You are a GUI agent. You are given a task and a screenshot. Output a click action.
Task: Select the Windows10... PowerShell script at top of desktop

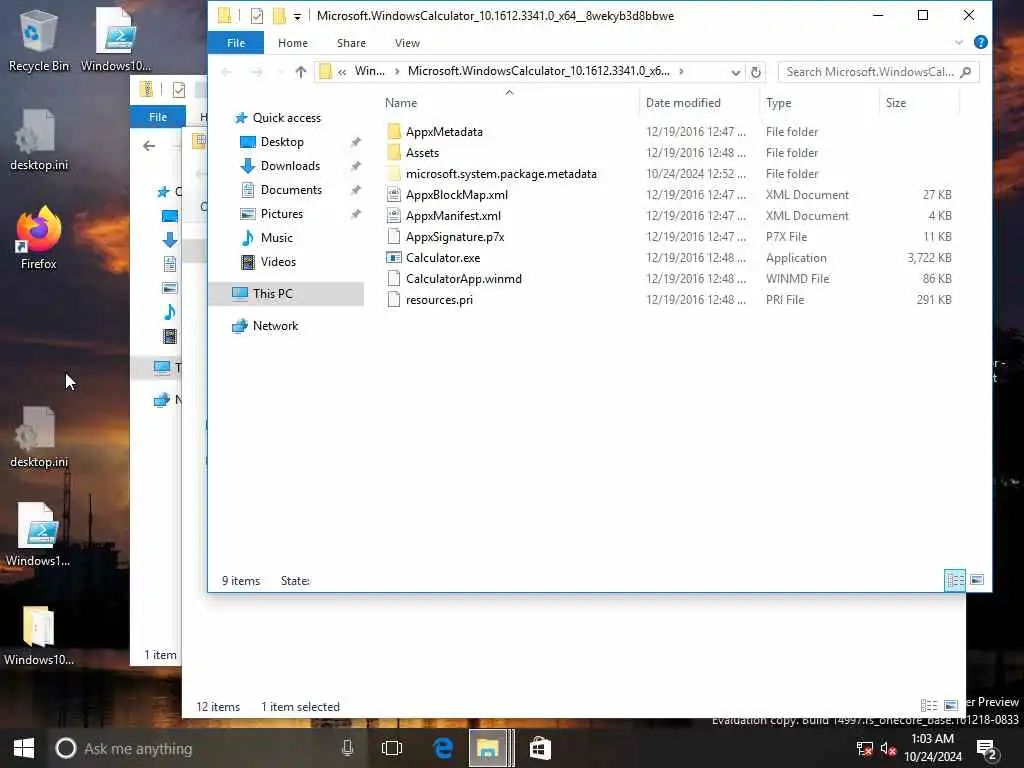point(116,40)
